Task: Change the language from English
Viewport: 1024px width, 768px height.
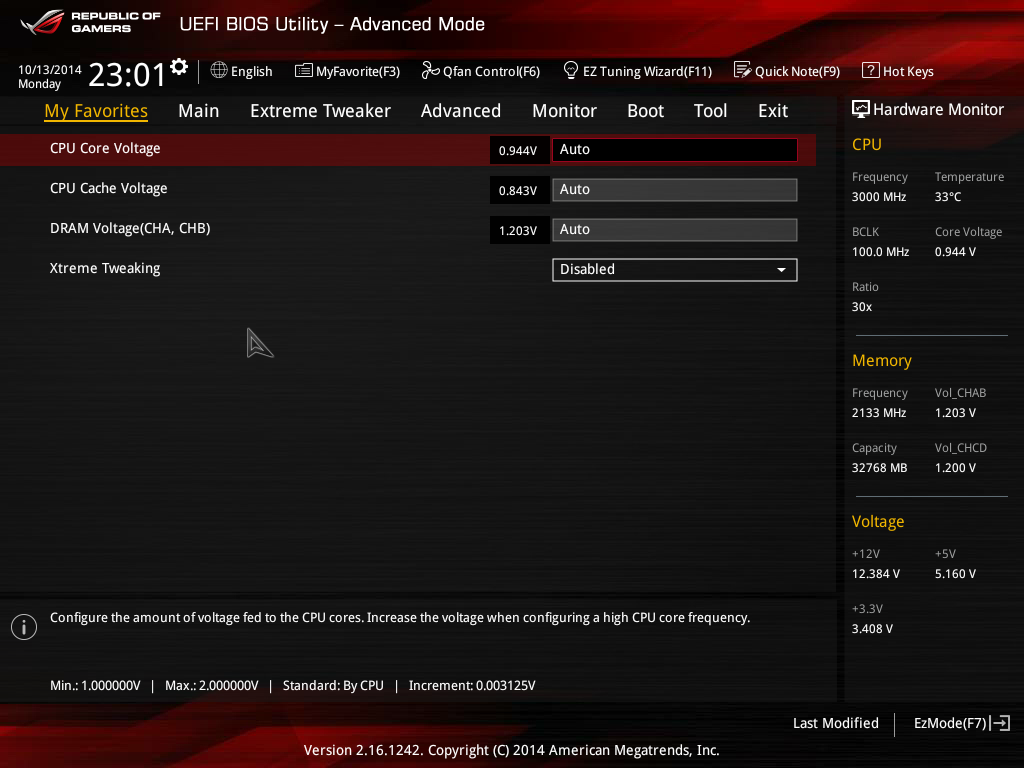Action: (251, 71)
